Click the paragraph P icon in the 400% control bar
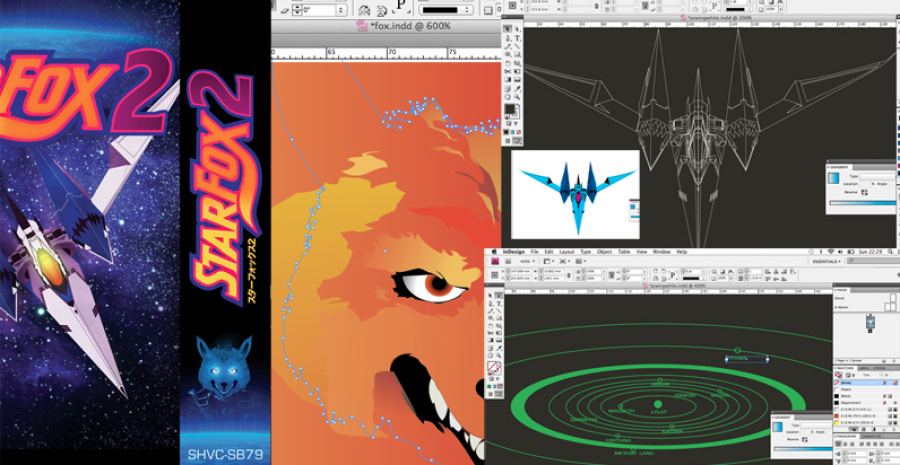 click(x=673, y=274)
